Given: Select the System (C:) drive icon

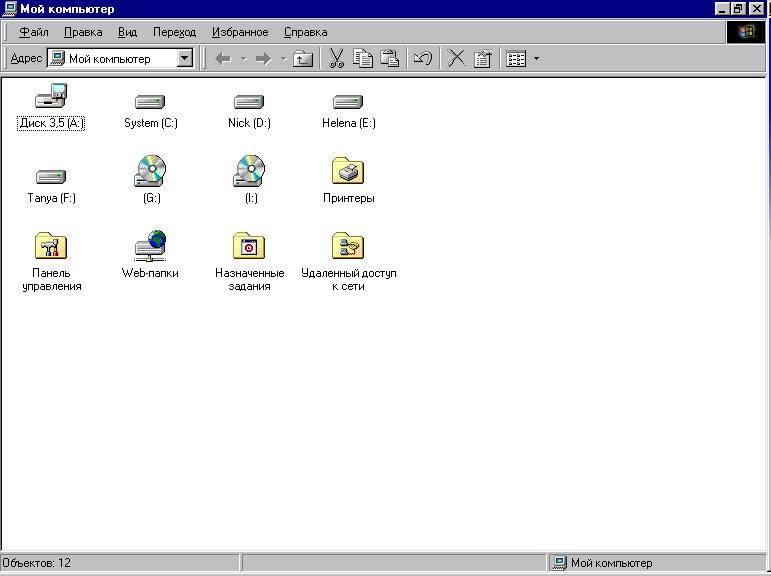Looking at the screenshot, I should pos(150,102).
